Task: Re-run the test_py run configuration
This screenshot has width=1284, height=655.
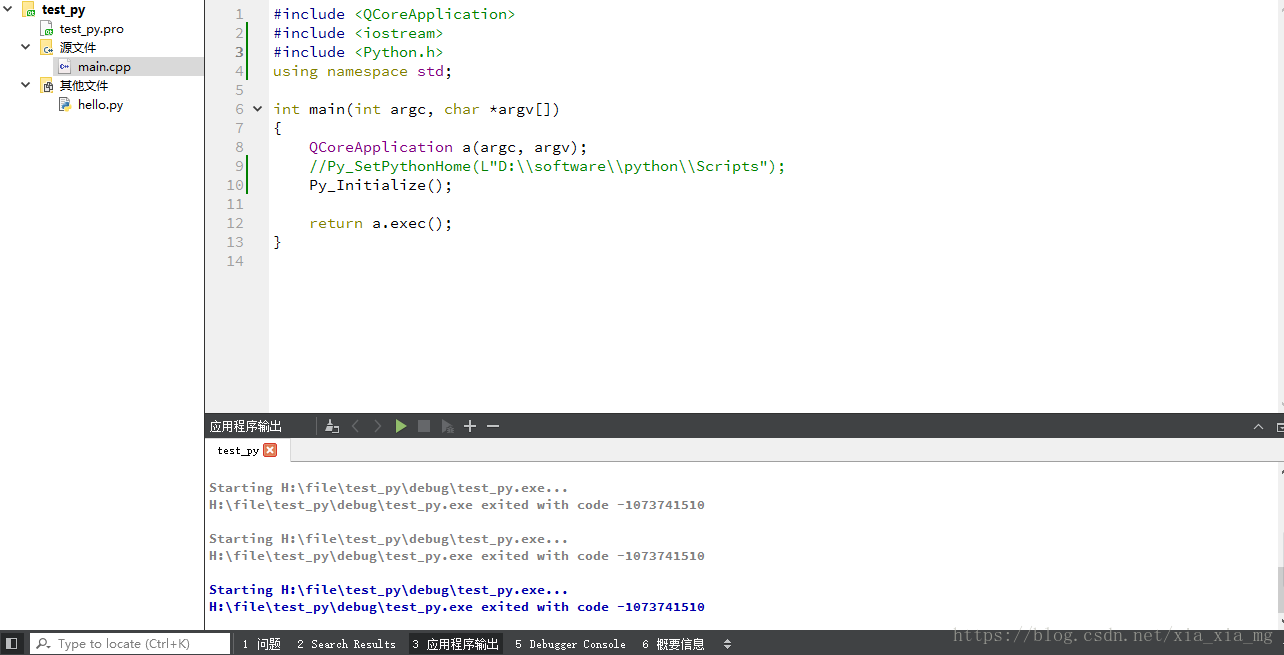Action: [x=401, y=426]
